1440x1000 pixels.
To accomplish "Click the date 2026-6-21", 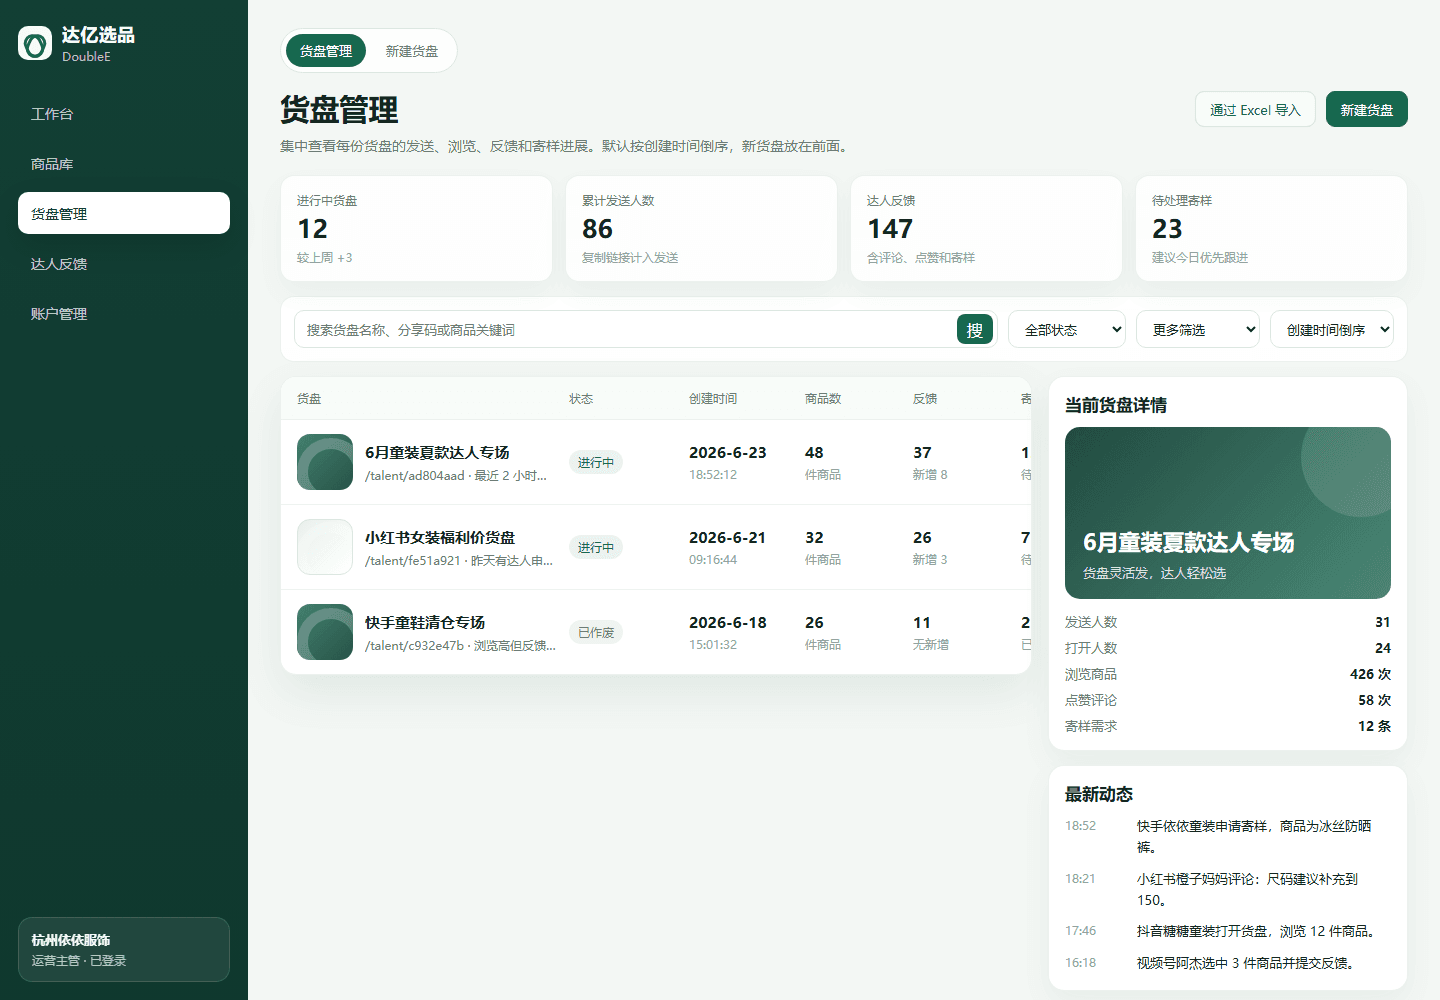I will point(728,537).
